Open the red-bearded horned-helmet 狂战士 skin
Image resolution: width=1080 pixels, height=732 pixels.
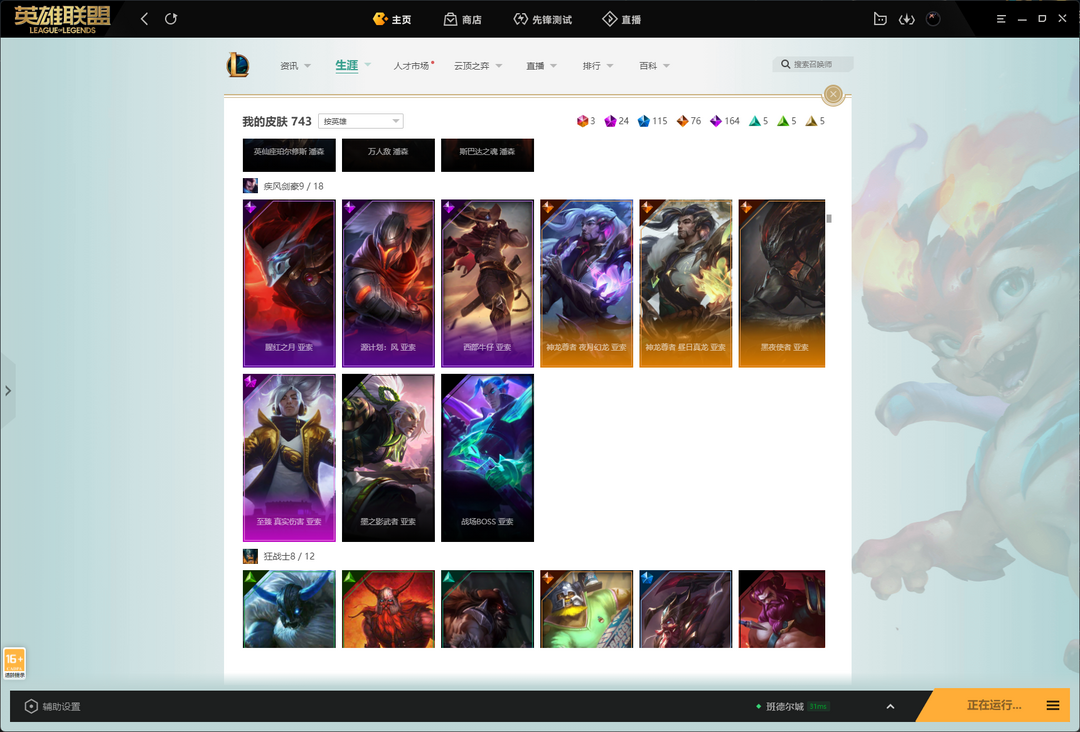pyautogui.click(x=388, y=609)
